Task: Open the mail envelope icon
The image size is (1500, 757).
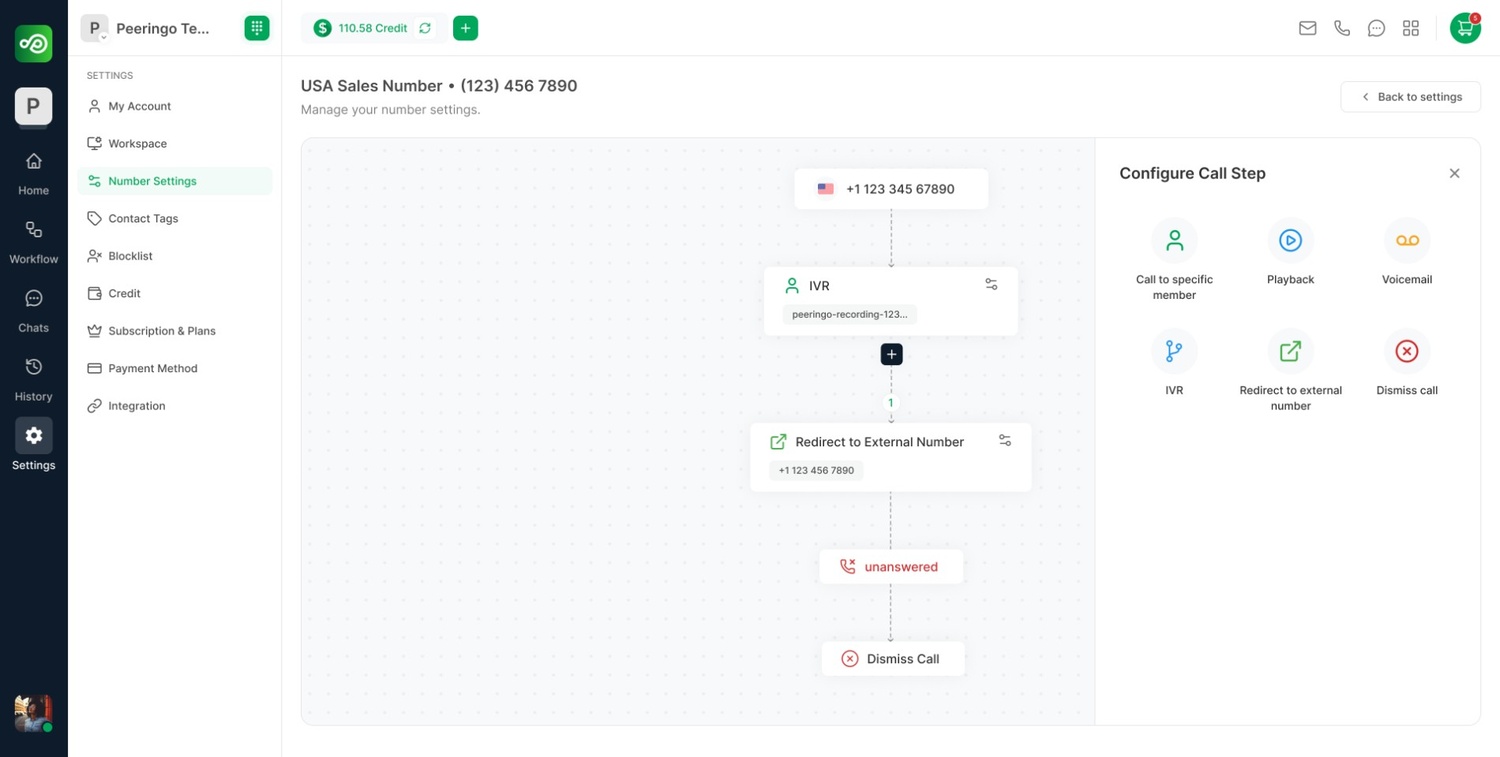Action: point(1307,28)
